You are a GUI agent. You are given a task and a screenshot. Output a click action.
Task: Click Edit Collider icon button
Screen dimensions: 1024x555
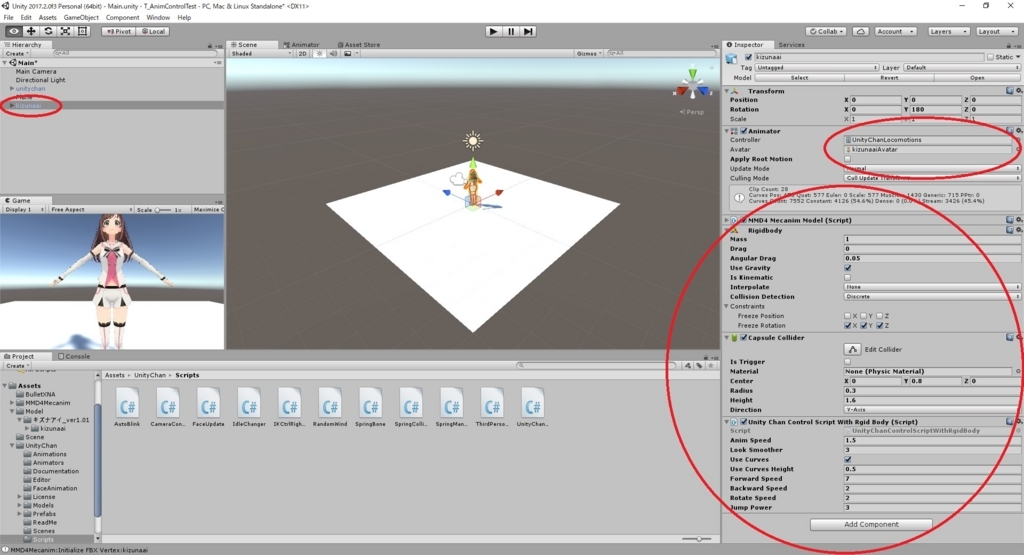(852, 349)
